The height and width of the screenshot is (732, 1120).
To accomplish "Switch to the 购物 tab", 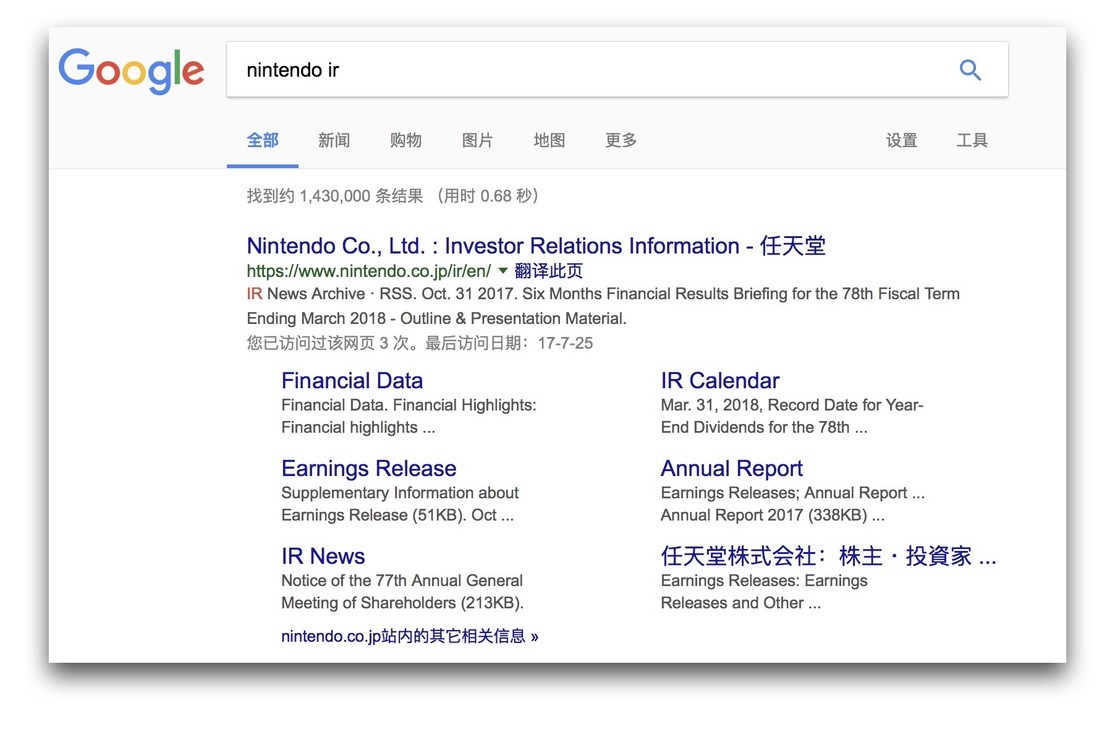I will (x=405, y=140).
